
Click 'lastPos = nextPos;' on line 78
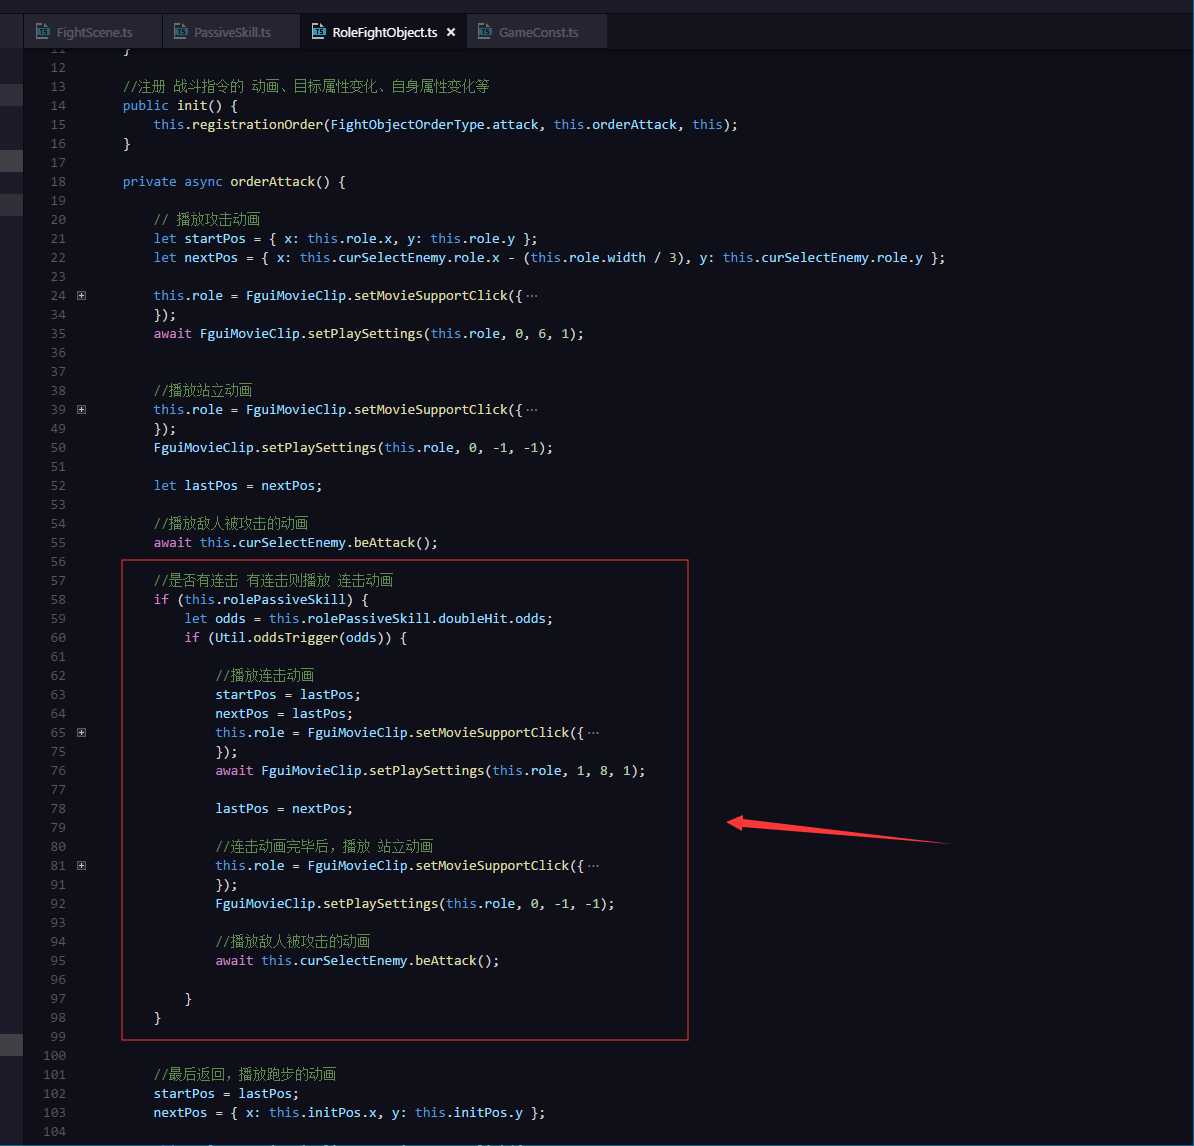click(x=284, y=809)
